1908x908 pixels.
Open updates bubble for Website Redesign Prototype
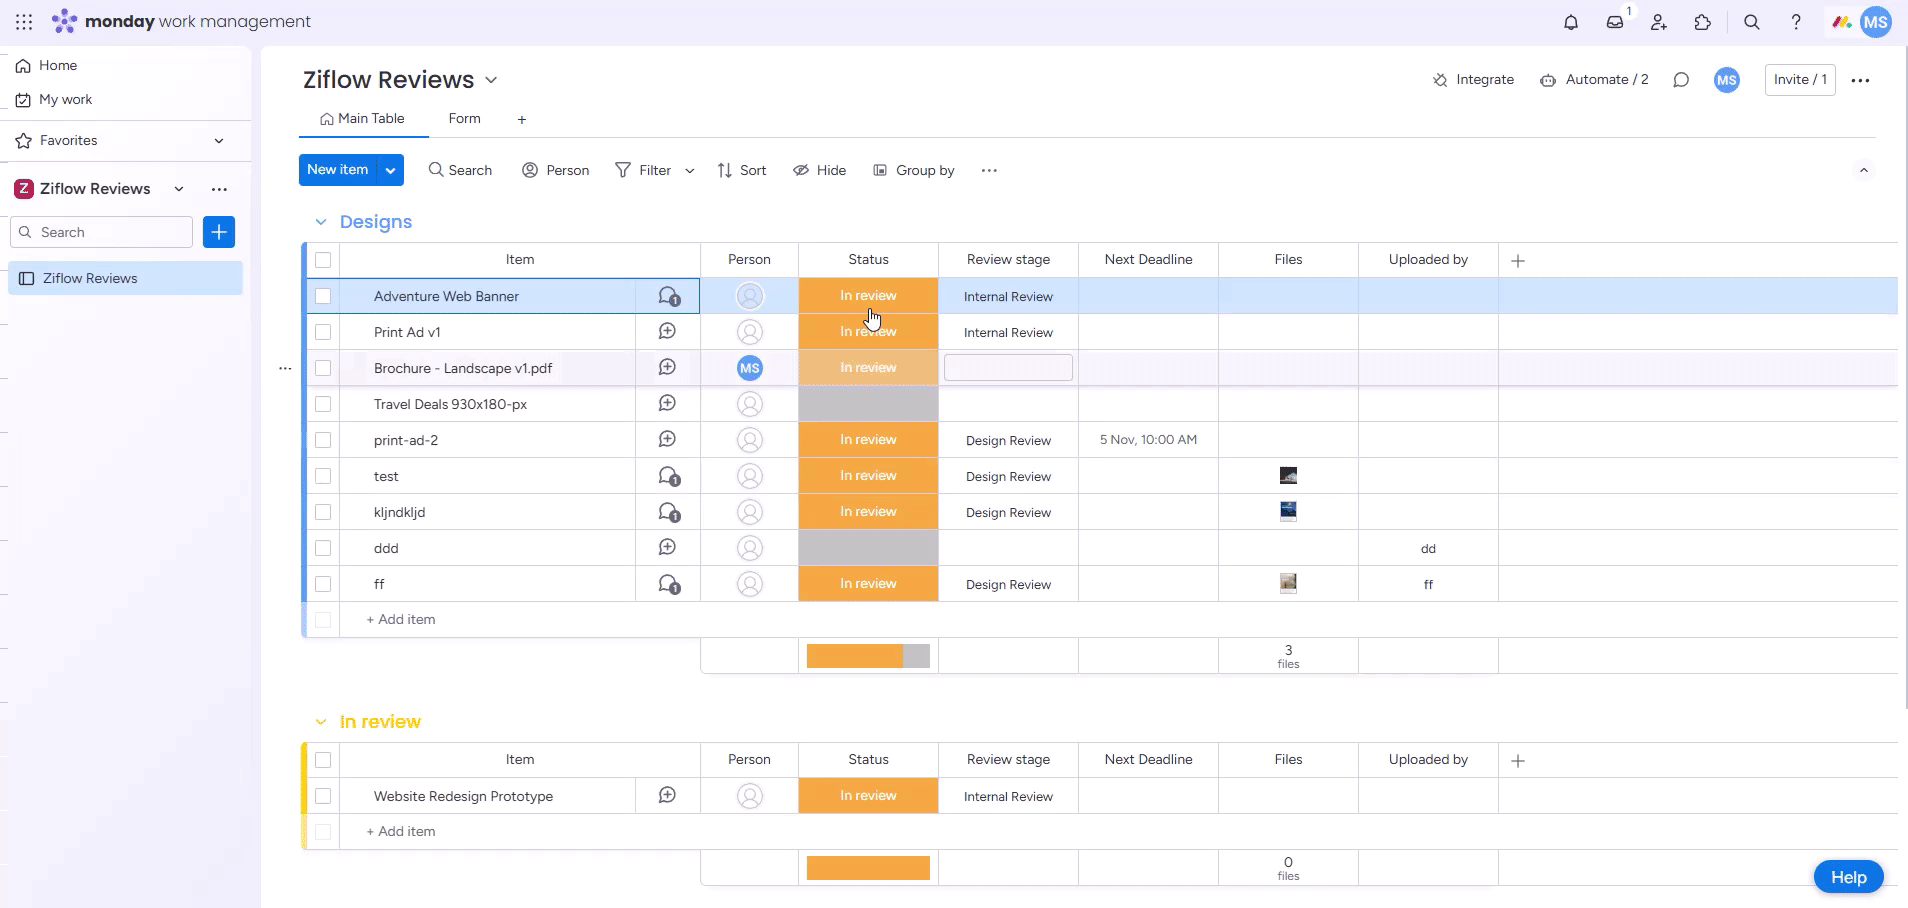[x=667, y=796]
